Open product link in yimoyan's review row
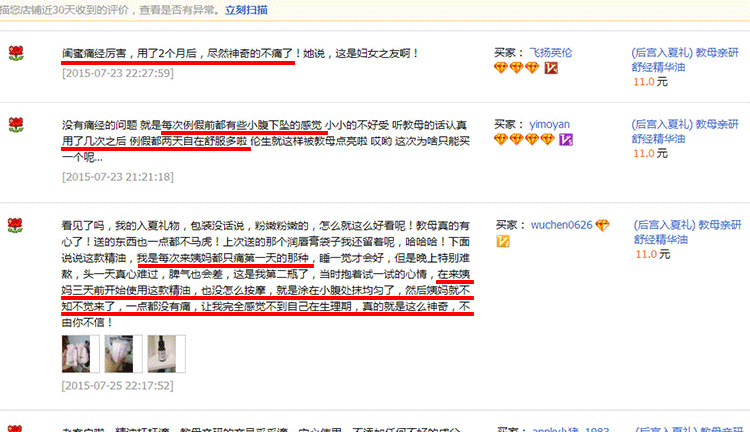 click(x=685, y=132)
